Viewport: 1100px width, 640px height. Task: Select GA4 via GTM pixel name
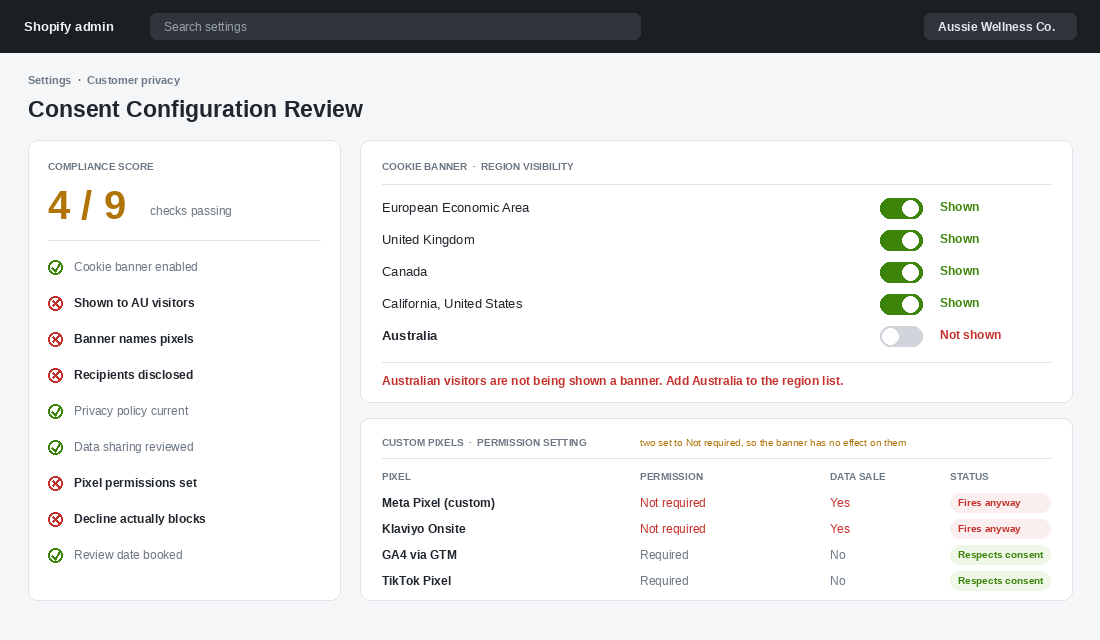420,554
